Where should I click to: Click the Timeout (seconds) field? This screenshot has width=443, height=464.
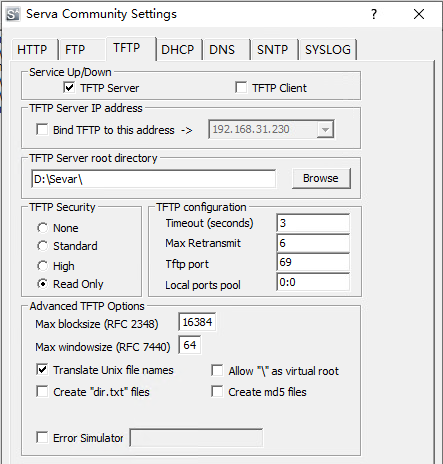(313, 223)
